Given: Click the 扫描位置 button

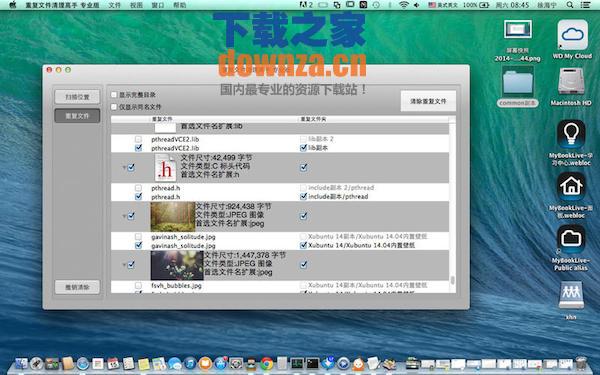Looking at the screenshot, I should tap(77, 97).
